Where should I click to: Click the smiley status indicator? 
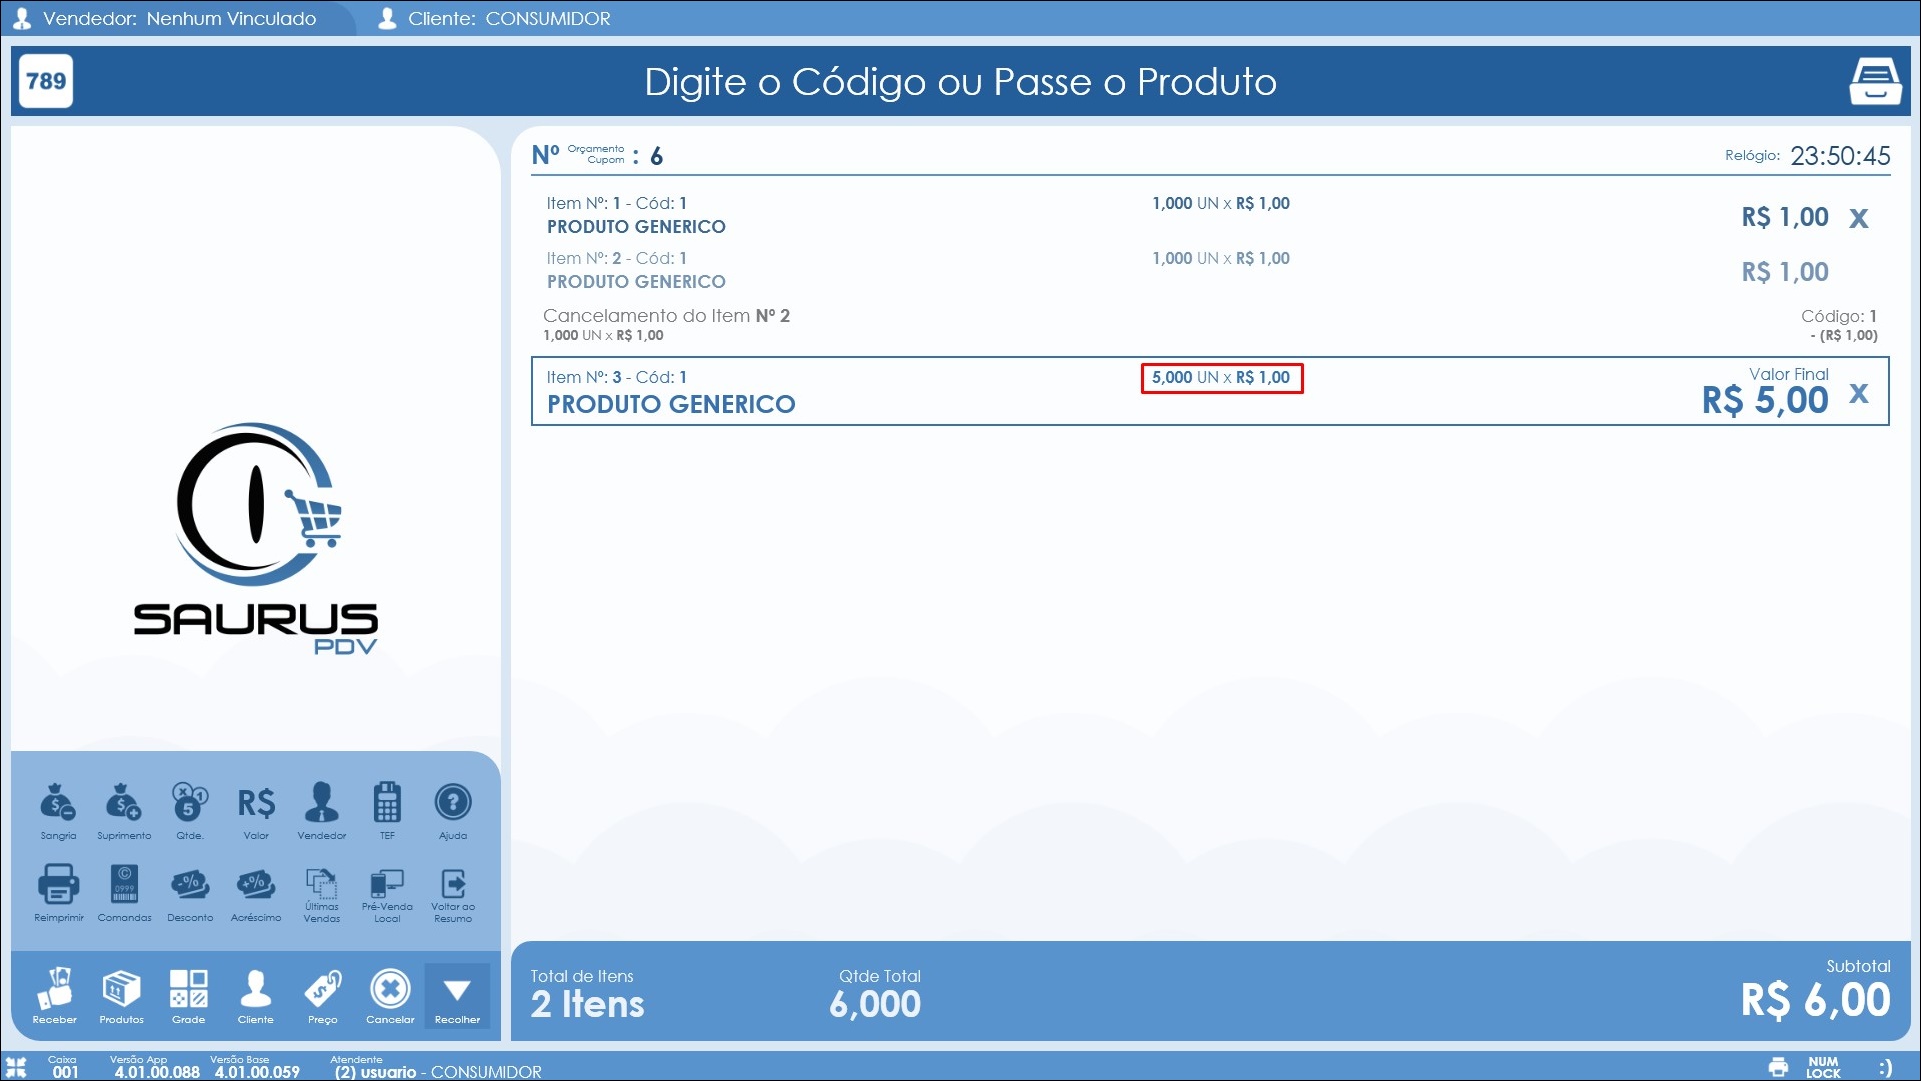tap(1884, 1067)
